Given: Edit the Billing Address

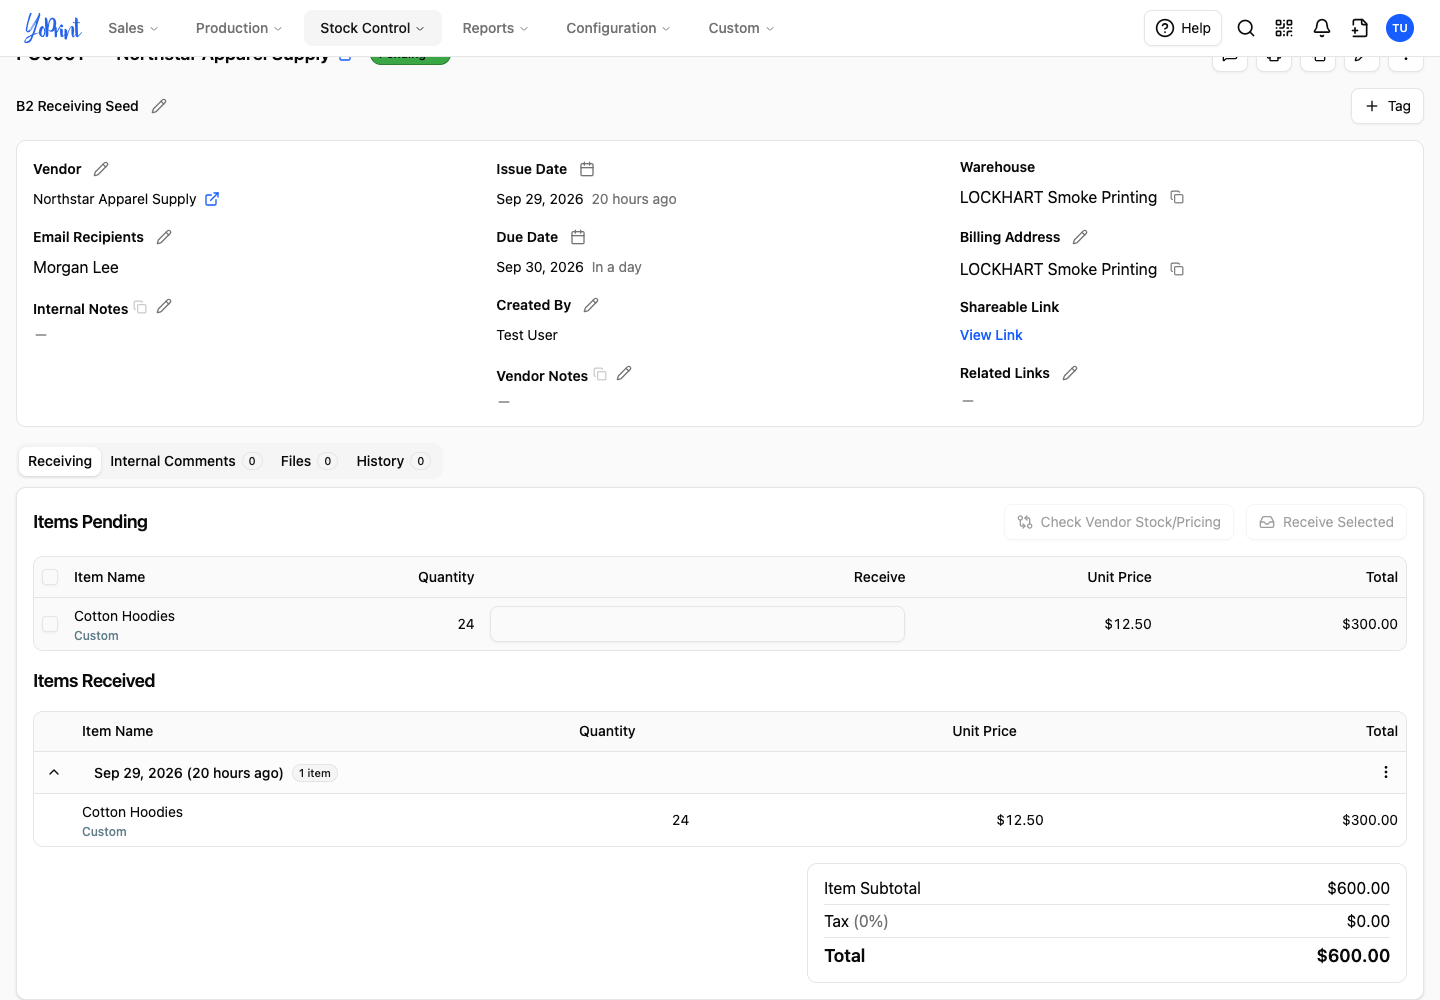Looking at the screenshot, I should point(1080,237).
